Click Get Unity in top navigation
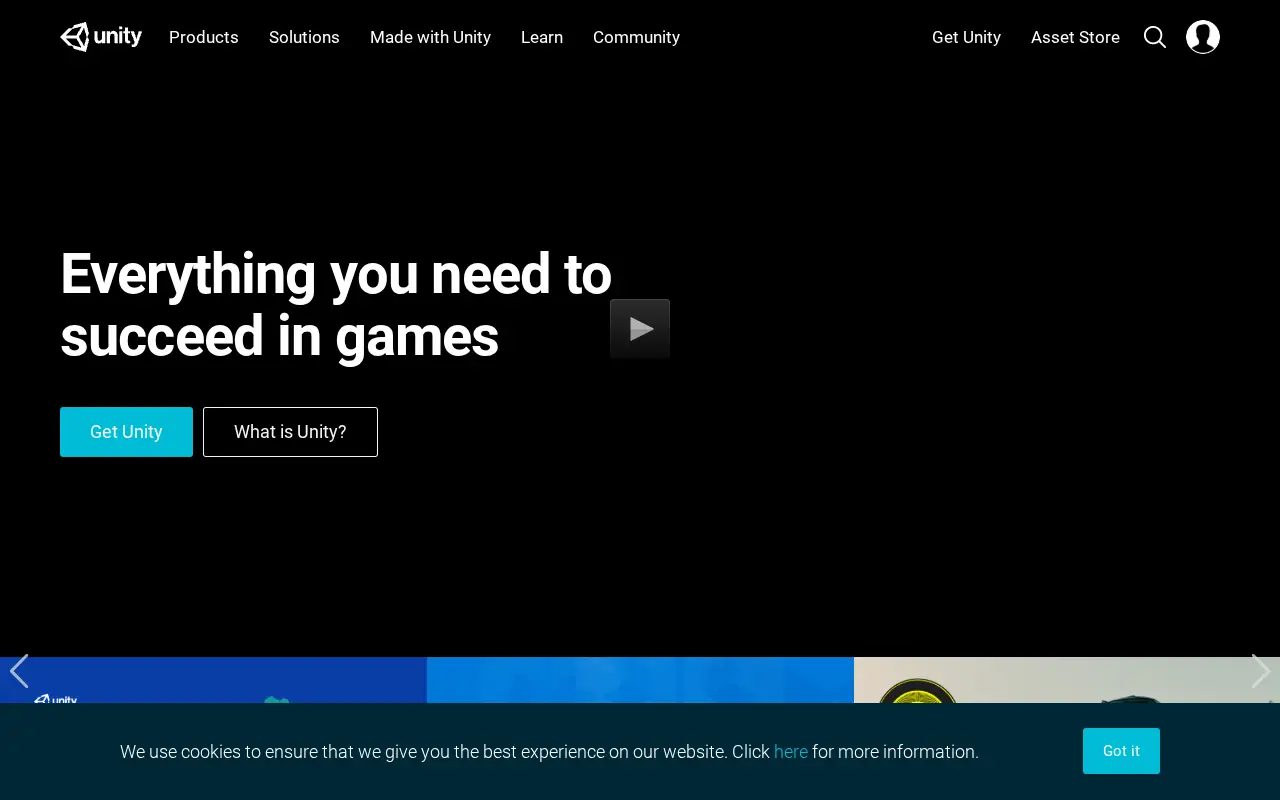This screenshot has height=800, width=1280. click(966, 37)
